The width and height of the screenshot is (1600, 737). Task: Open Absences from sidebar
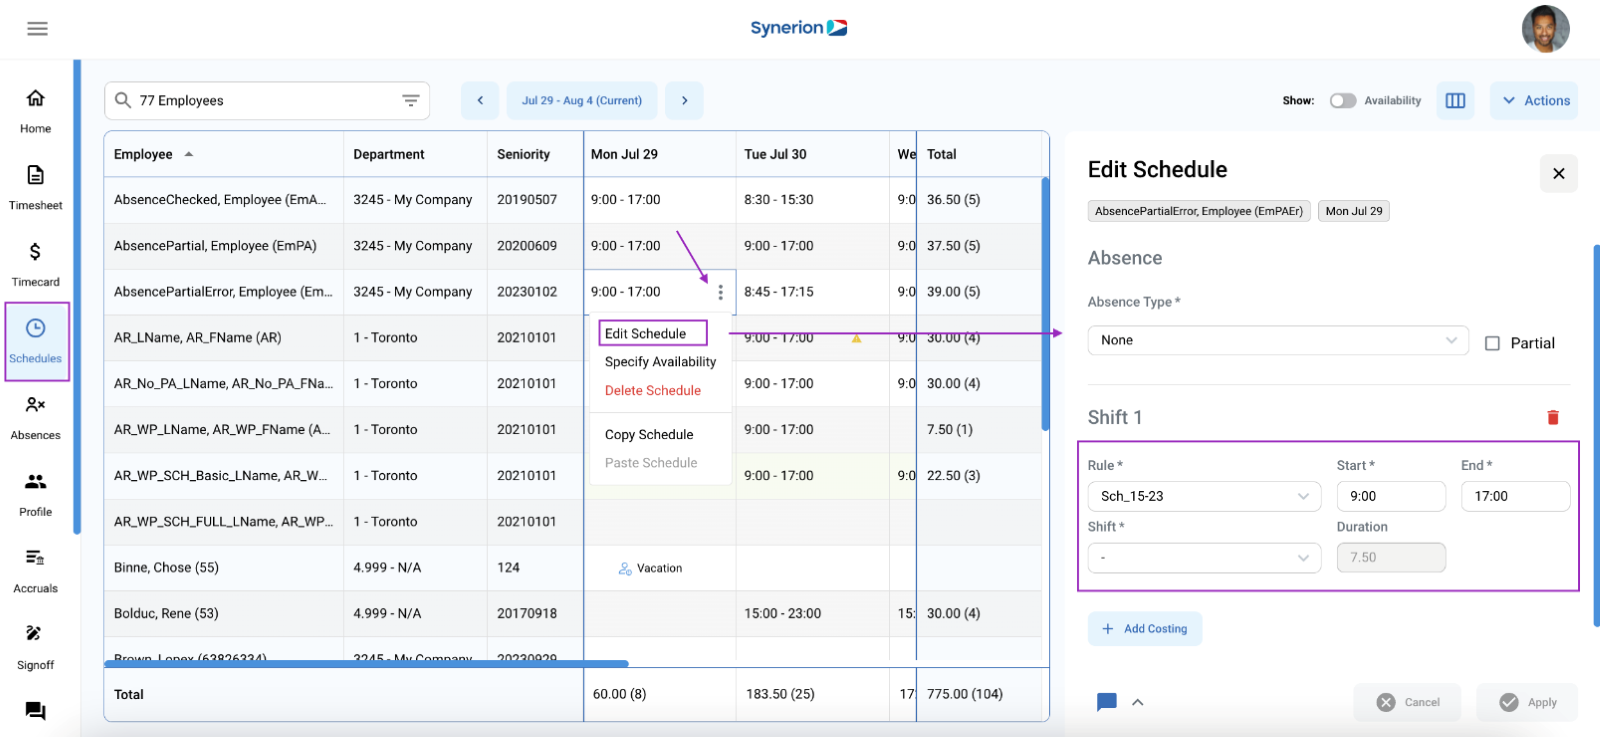35,417
